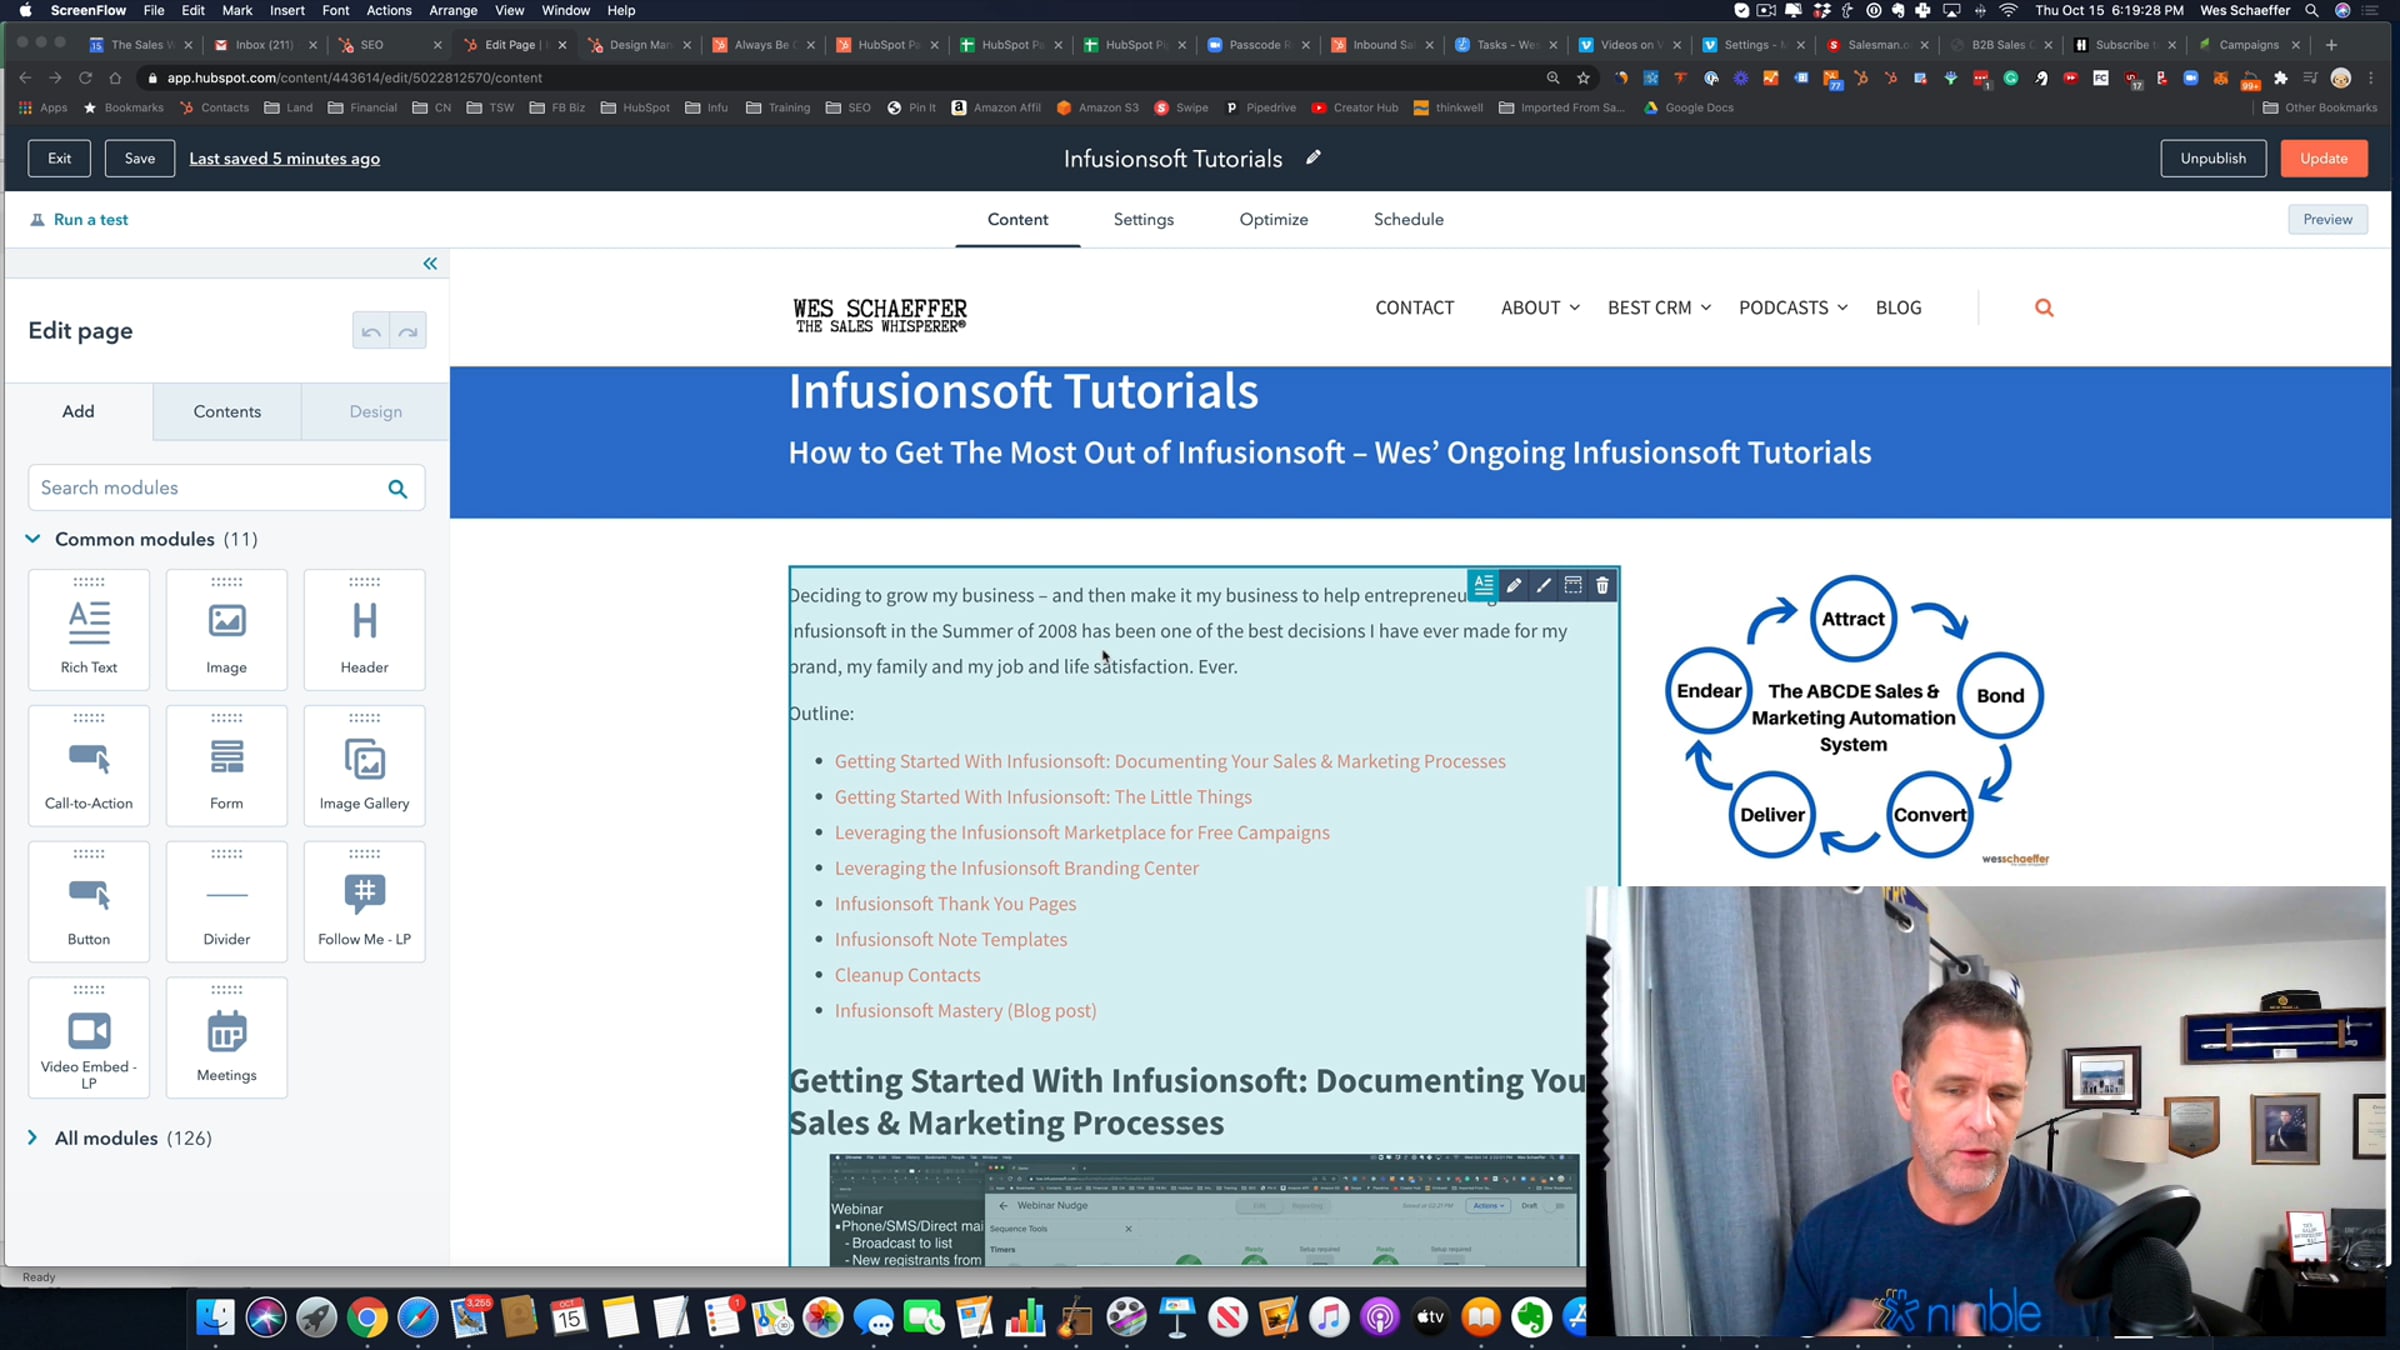Image resolution: width=2400 pixels, height=1350 pixels.
Task: Click the pencil edit icon on the module toolbar
Action: pyautogui.click(x=1513, y=586)
